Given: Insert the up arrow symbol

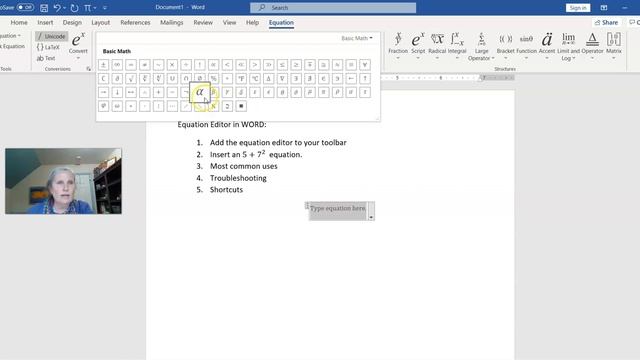Looking at the screenshot, I should click(x=365, y=78).
